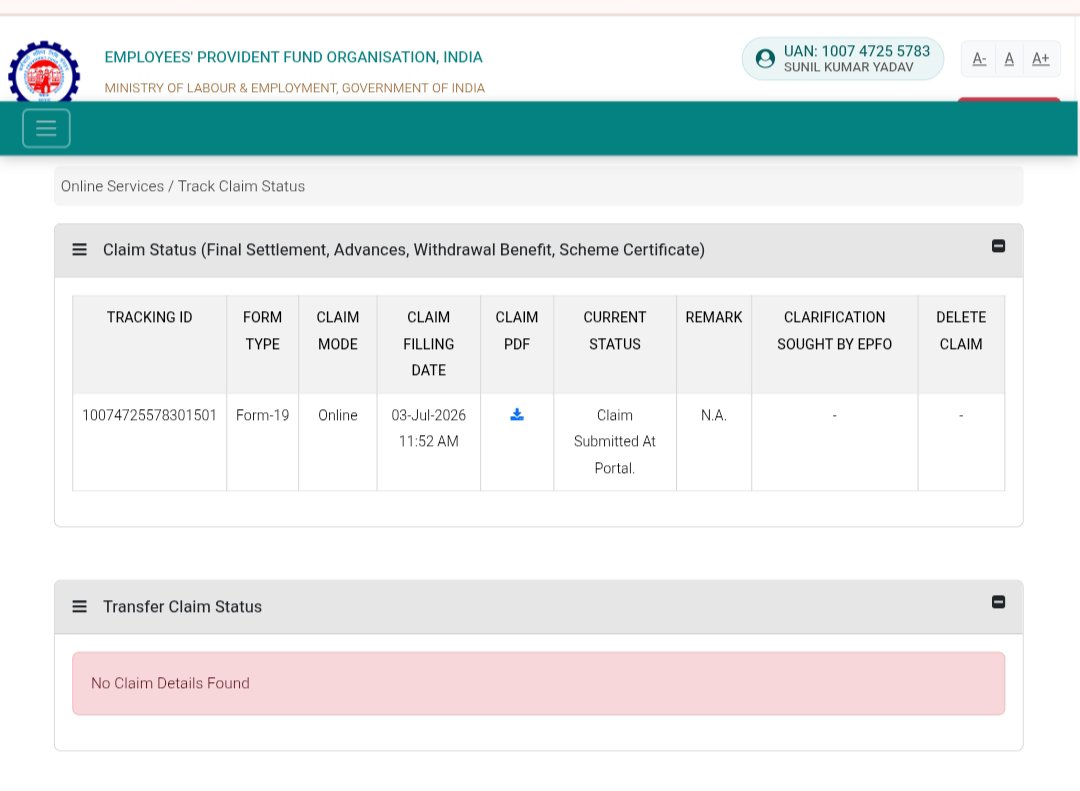The height and width of the screenshot is (791, 1080).
Task: Click the Transfer Claim Status heading text
Action: point(183,607)
